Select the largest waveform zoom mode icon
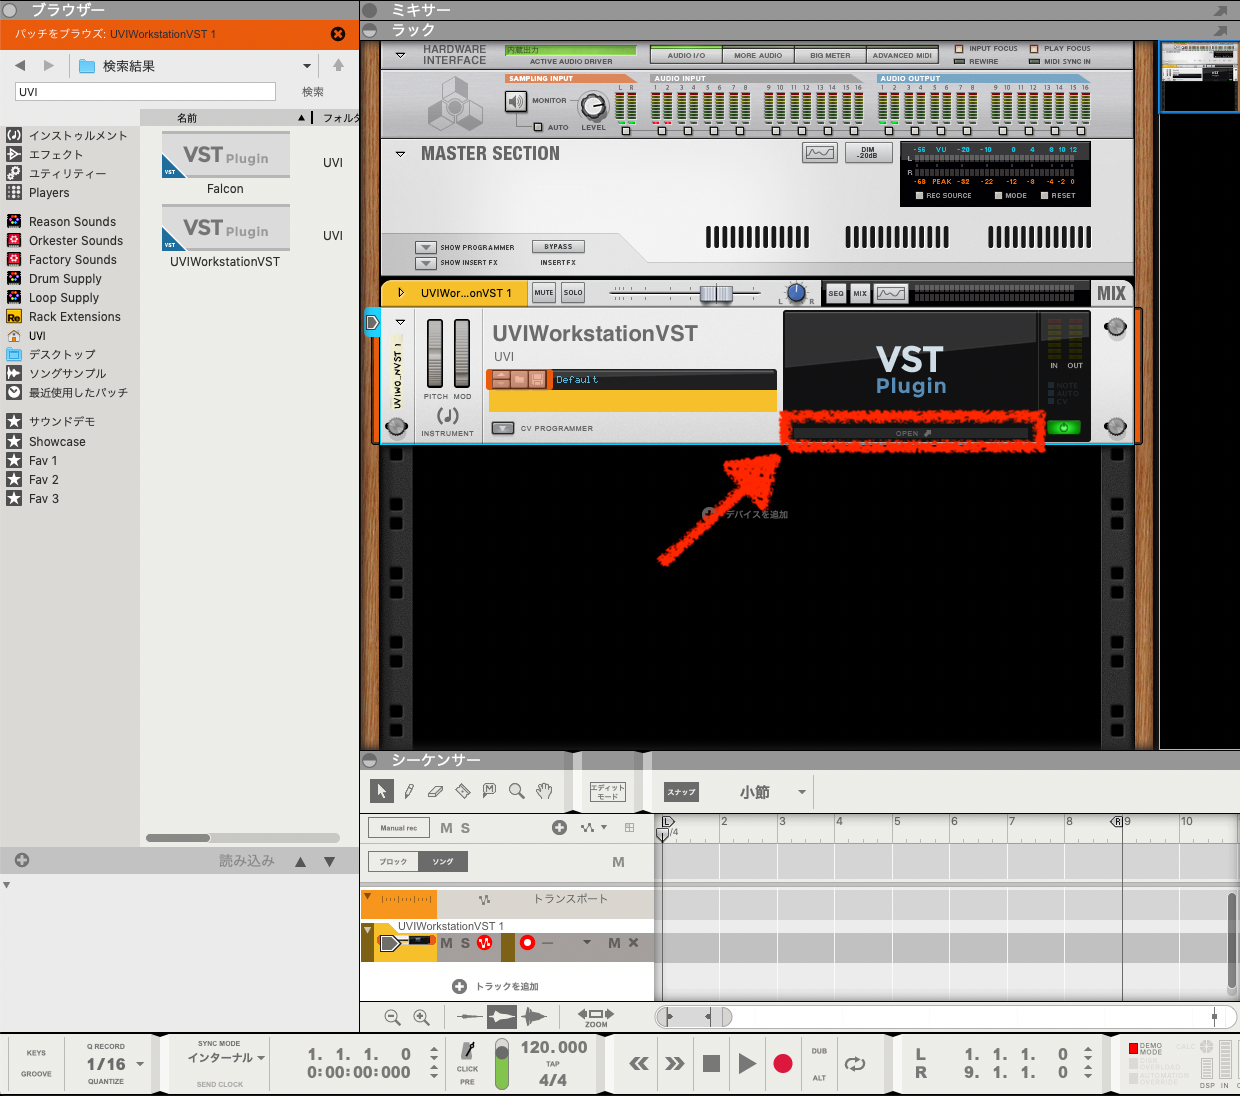The width and height of the screenshot is (1240, 1096). tap(535, 1017)
